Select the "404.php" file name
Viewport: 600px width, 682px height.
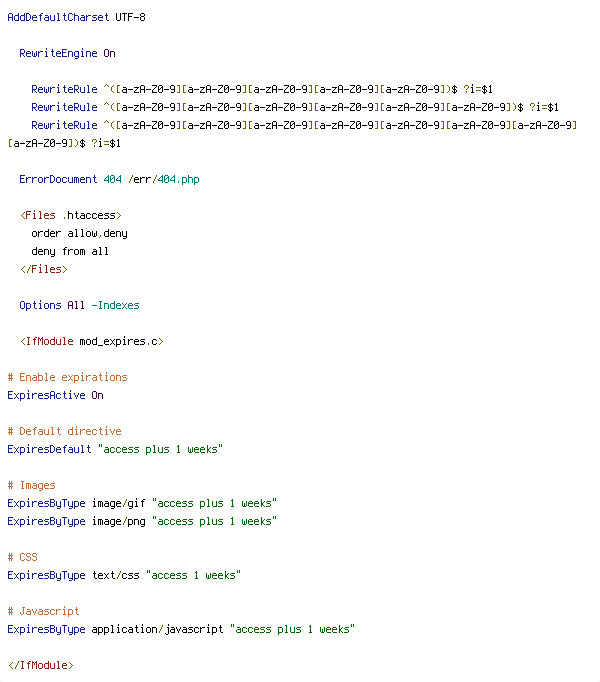pyautogui.click(x=178, y=180)
